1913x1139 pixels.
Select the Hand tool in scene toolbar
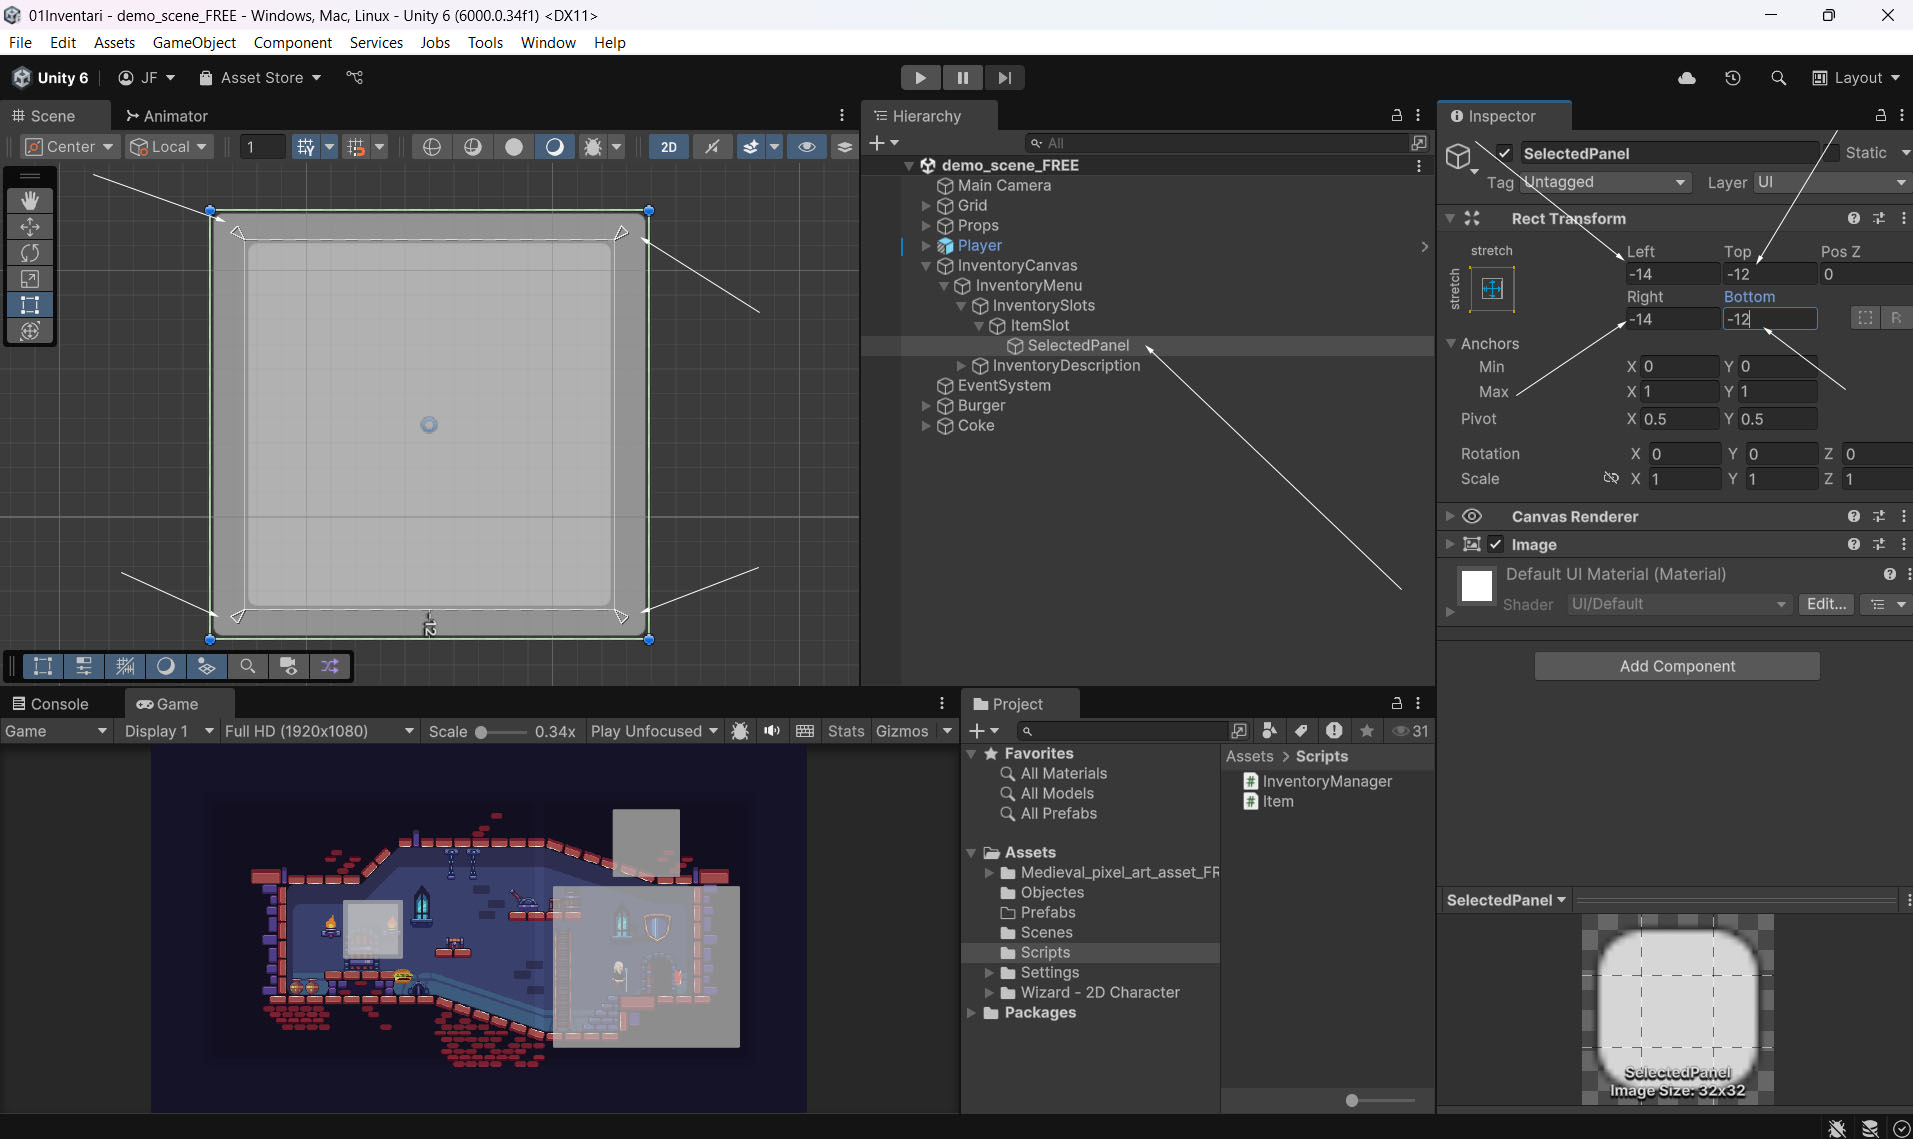(x=30, y=201)
